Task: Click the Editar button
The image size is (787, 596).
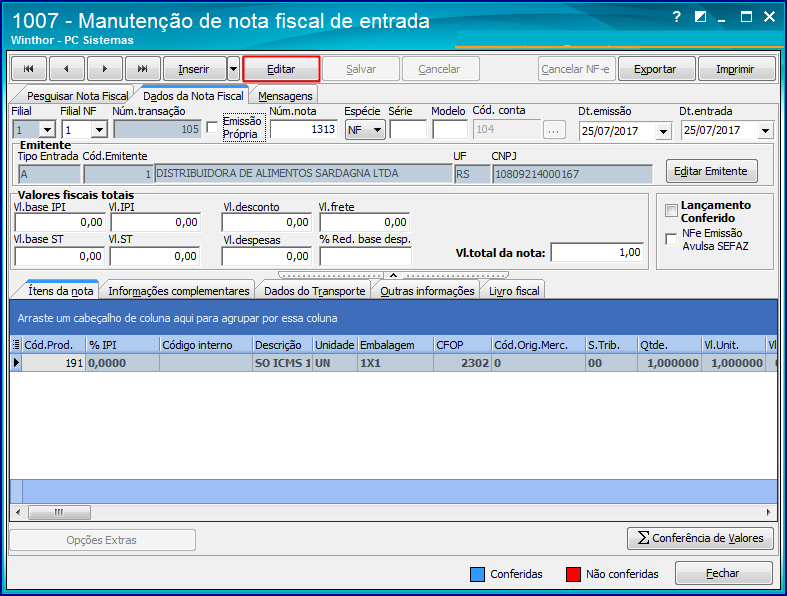Action: [x=281, y=69]
